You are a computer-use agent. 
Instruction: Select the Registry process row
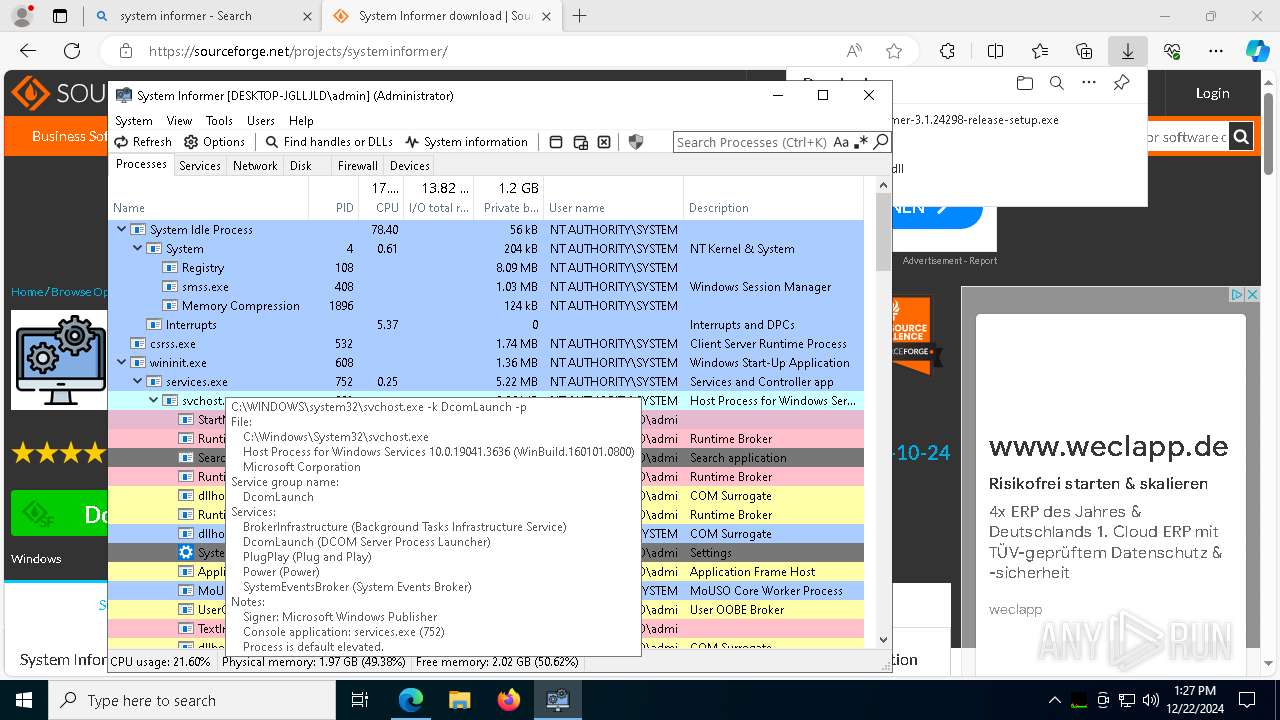coord(486,267)
